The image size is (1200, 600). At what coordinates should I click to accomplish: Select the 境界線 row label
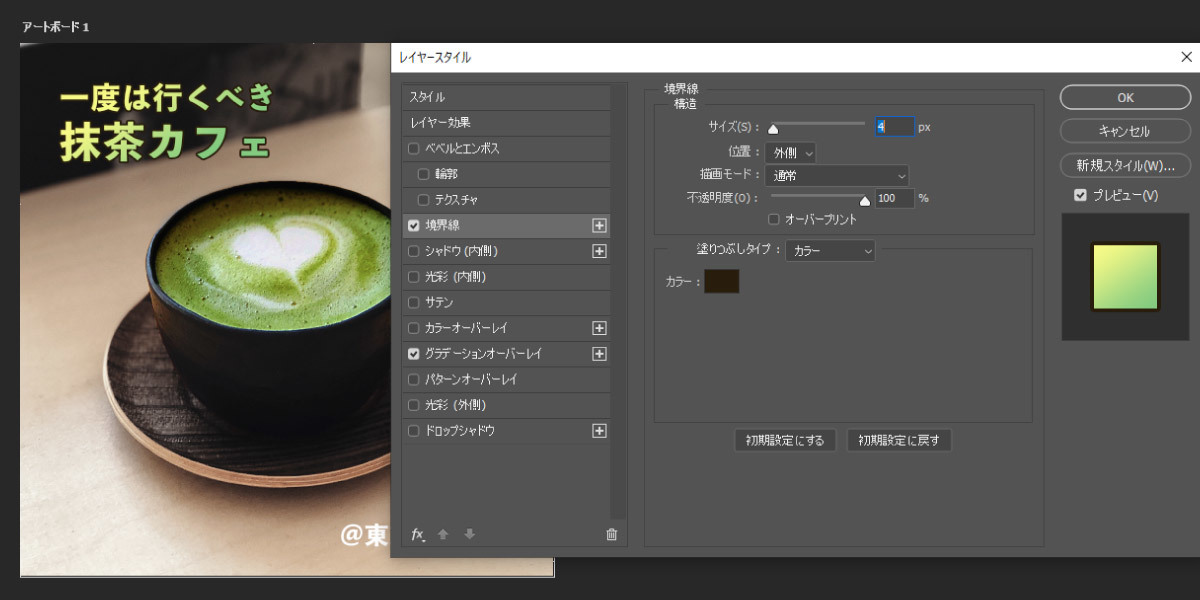pos(442,226)
